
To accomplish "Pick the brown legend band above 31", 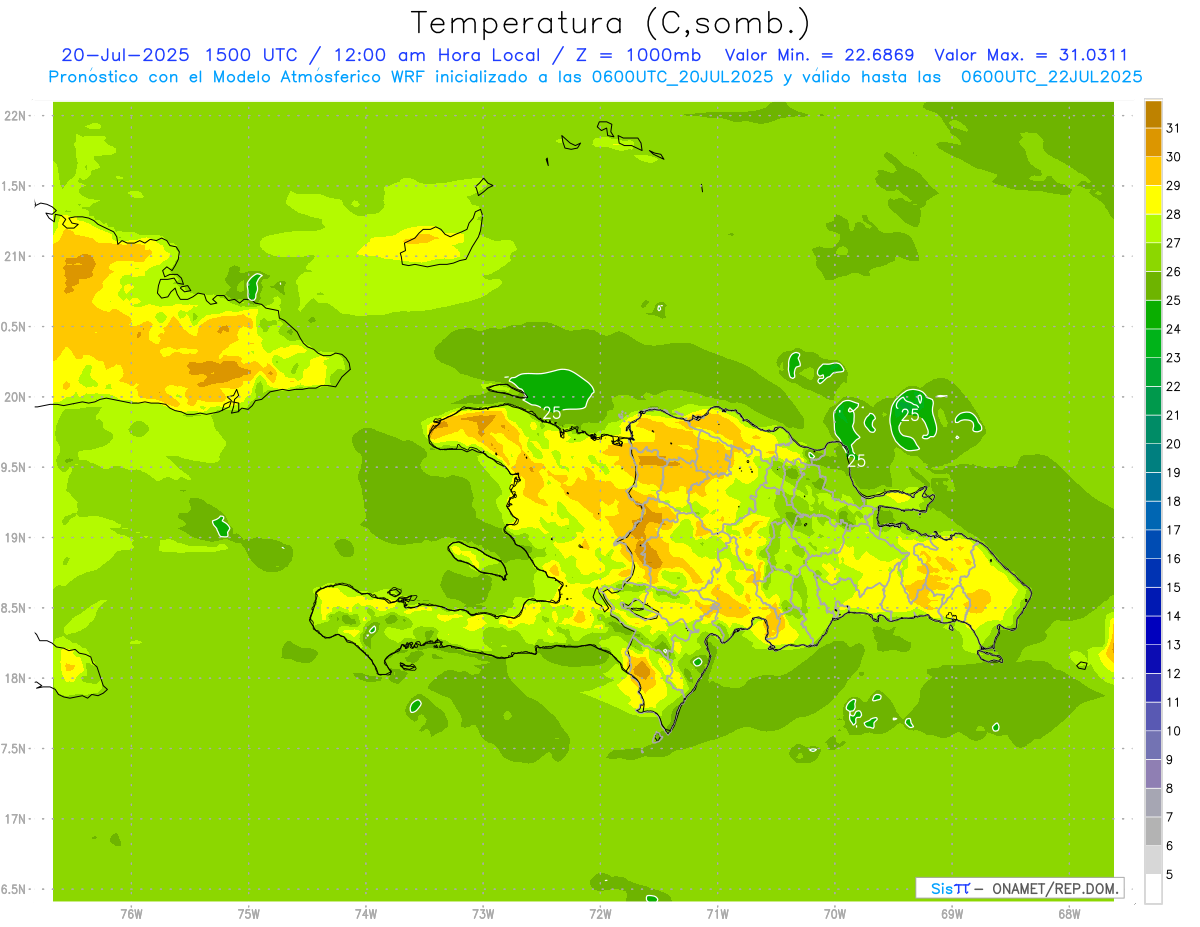I will tap(1153, 114).
